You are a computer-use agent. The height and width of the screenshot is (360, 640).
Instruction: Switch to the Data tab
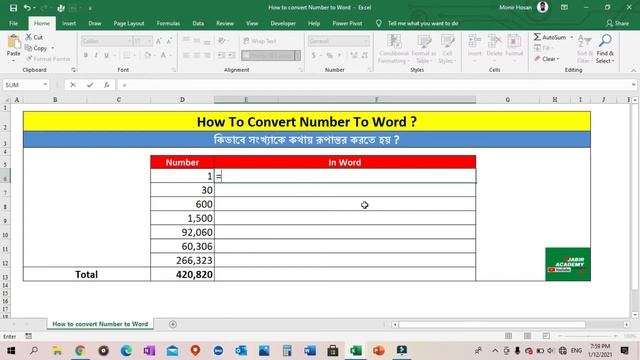click(198, 23)
